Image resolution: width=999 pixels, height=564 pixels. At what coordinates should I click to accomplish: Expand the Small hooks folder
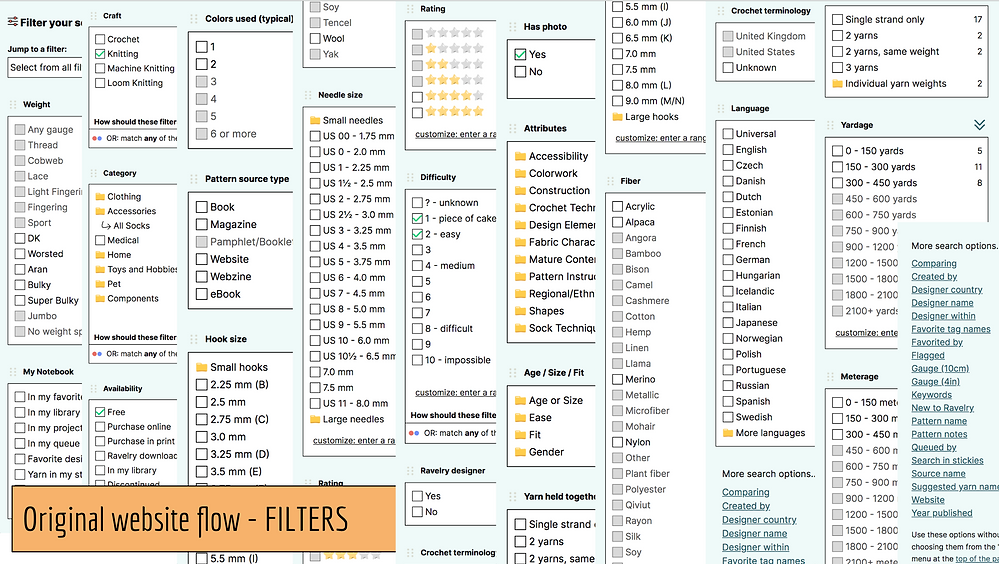[202, 367]
